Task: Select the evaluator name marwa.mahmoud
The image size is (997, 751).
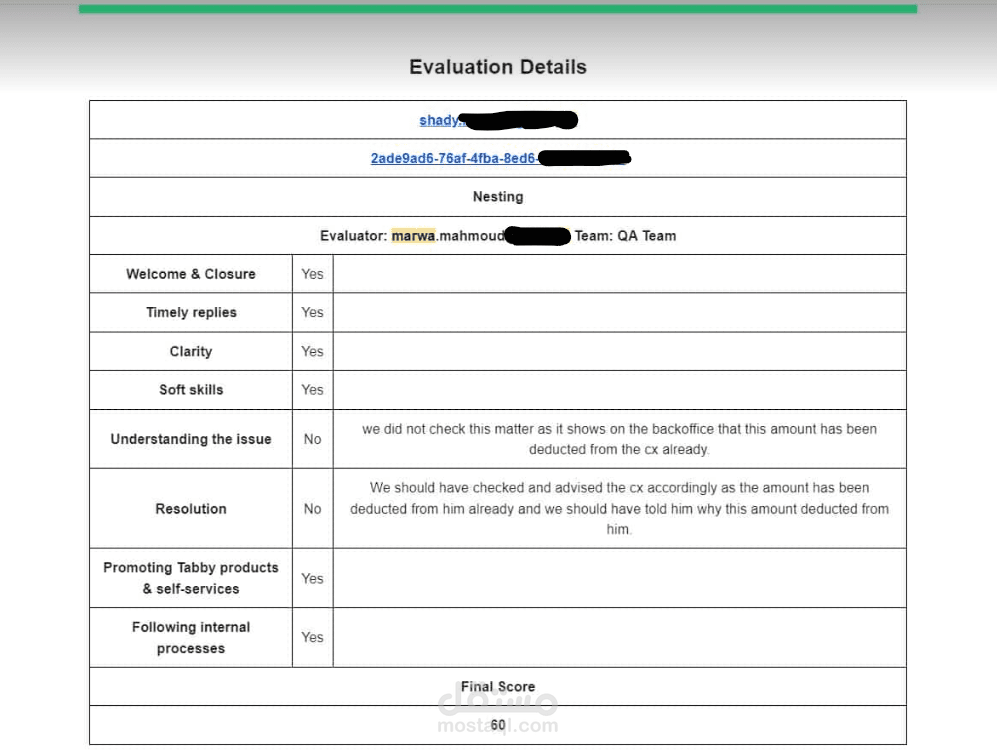Action: tap(448, 236)
